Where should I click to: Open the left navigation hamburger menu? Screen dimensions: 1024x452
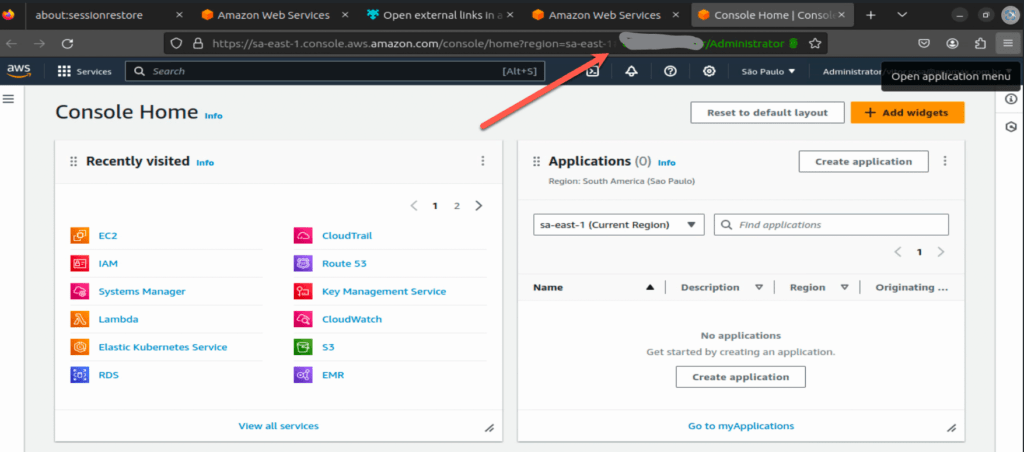[8, 99]
